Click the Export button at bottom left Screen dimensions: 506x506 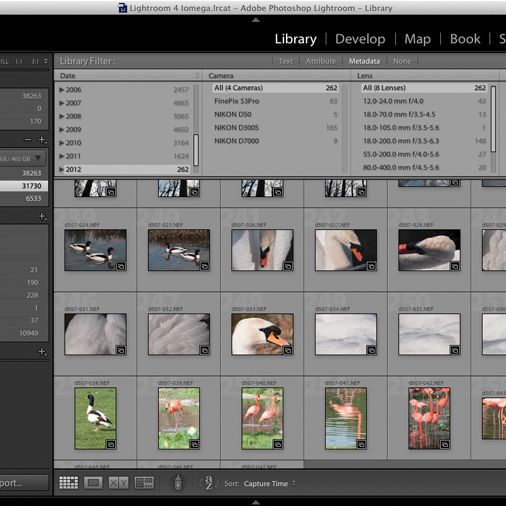24,483
